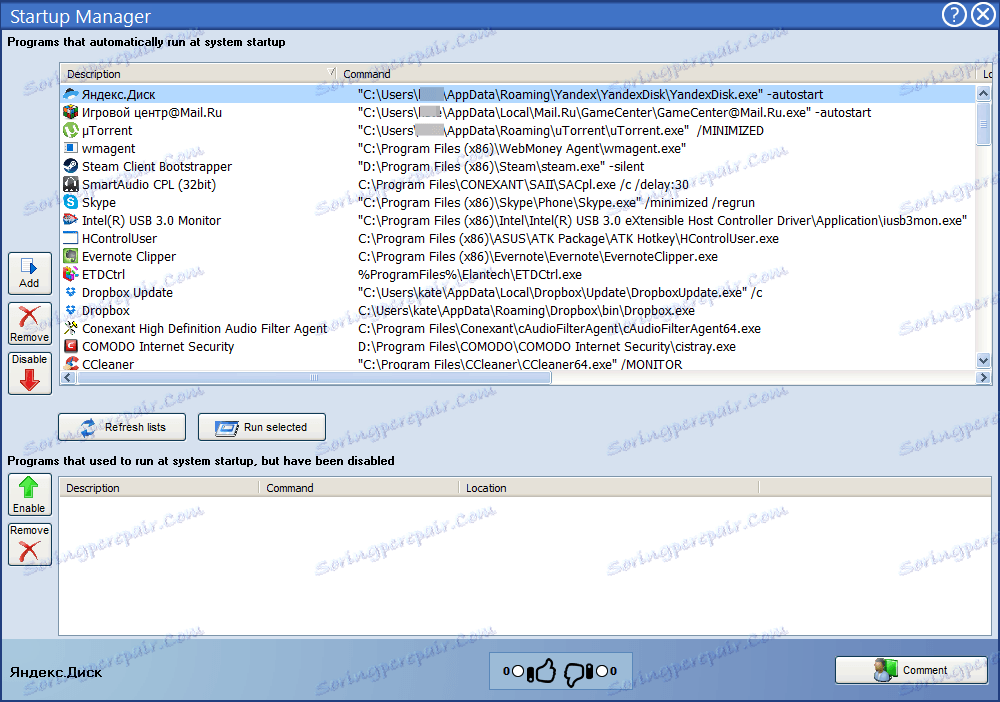The width and height of the screenshot is (1000, 702).
Task: Click the HControlUser program icon
Action: coord(71,238)
